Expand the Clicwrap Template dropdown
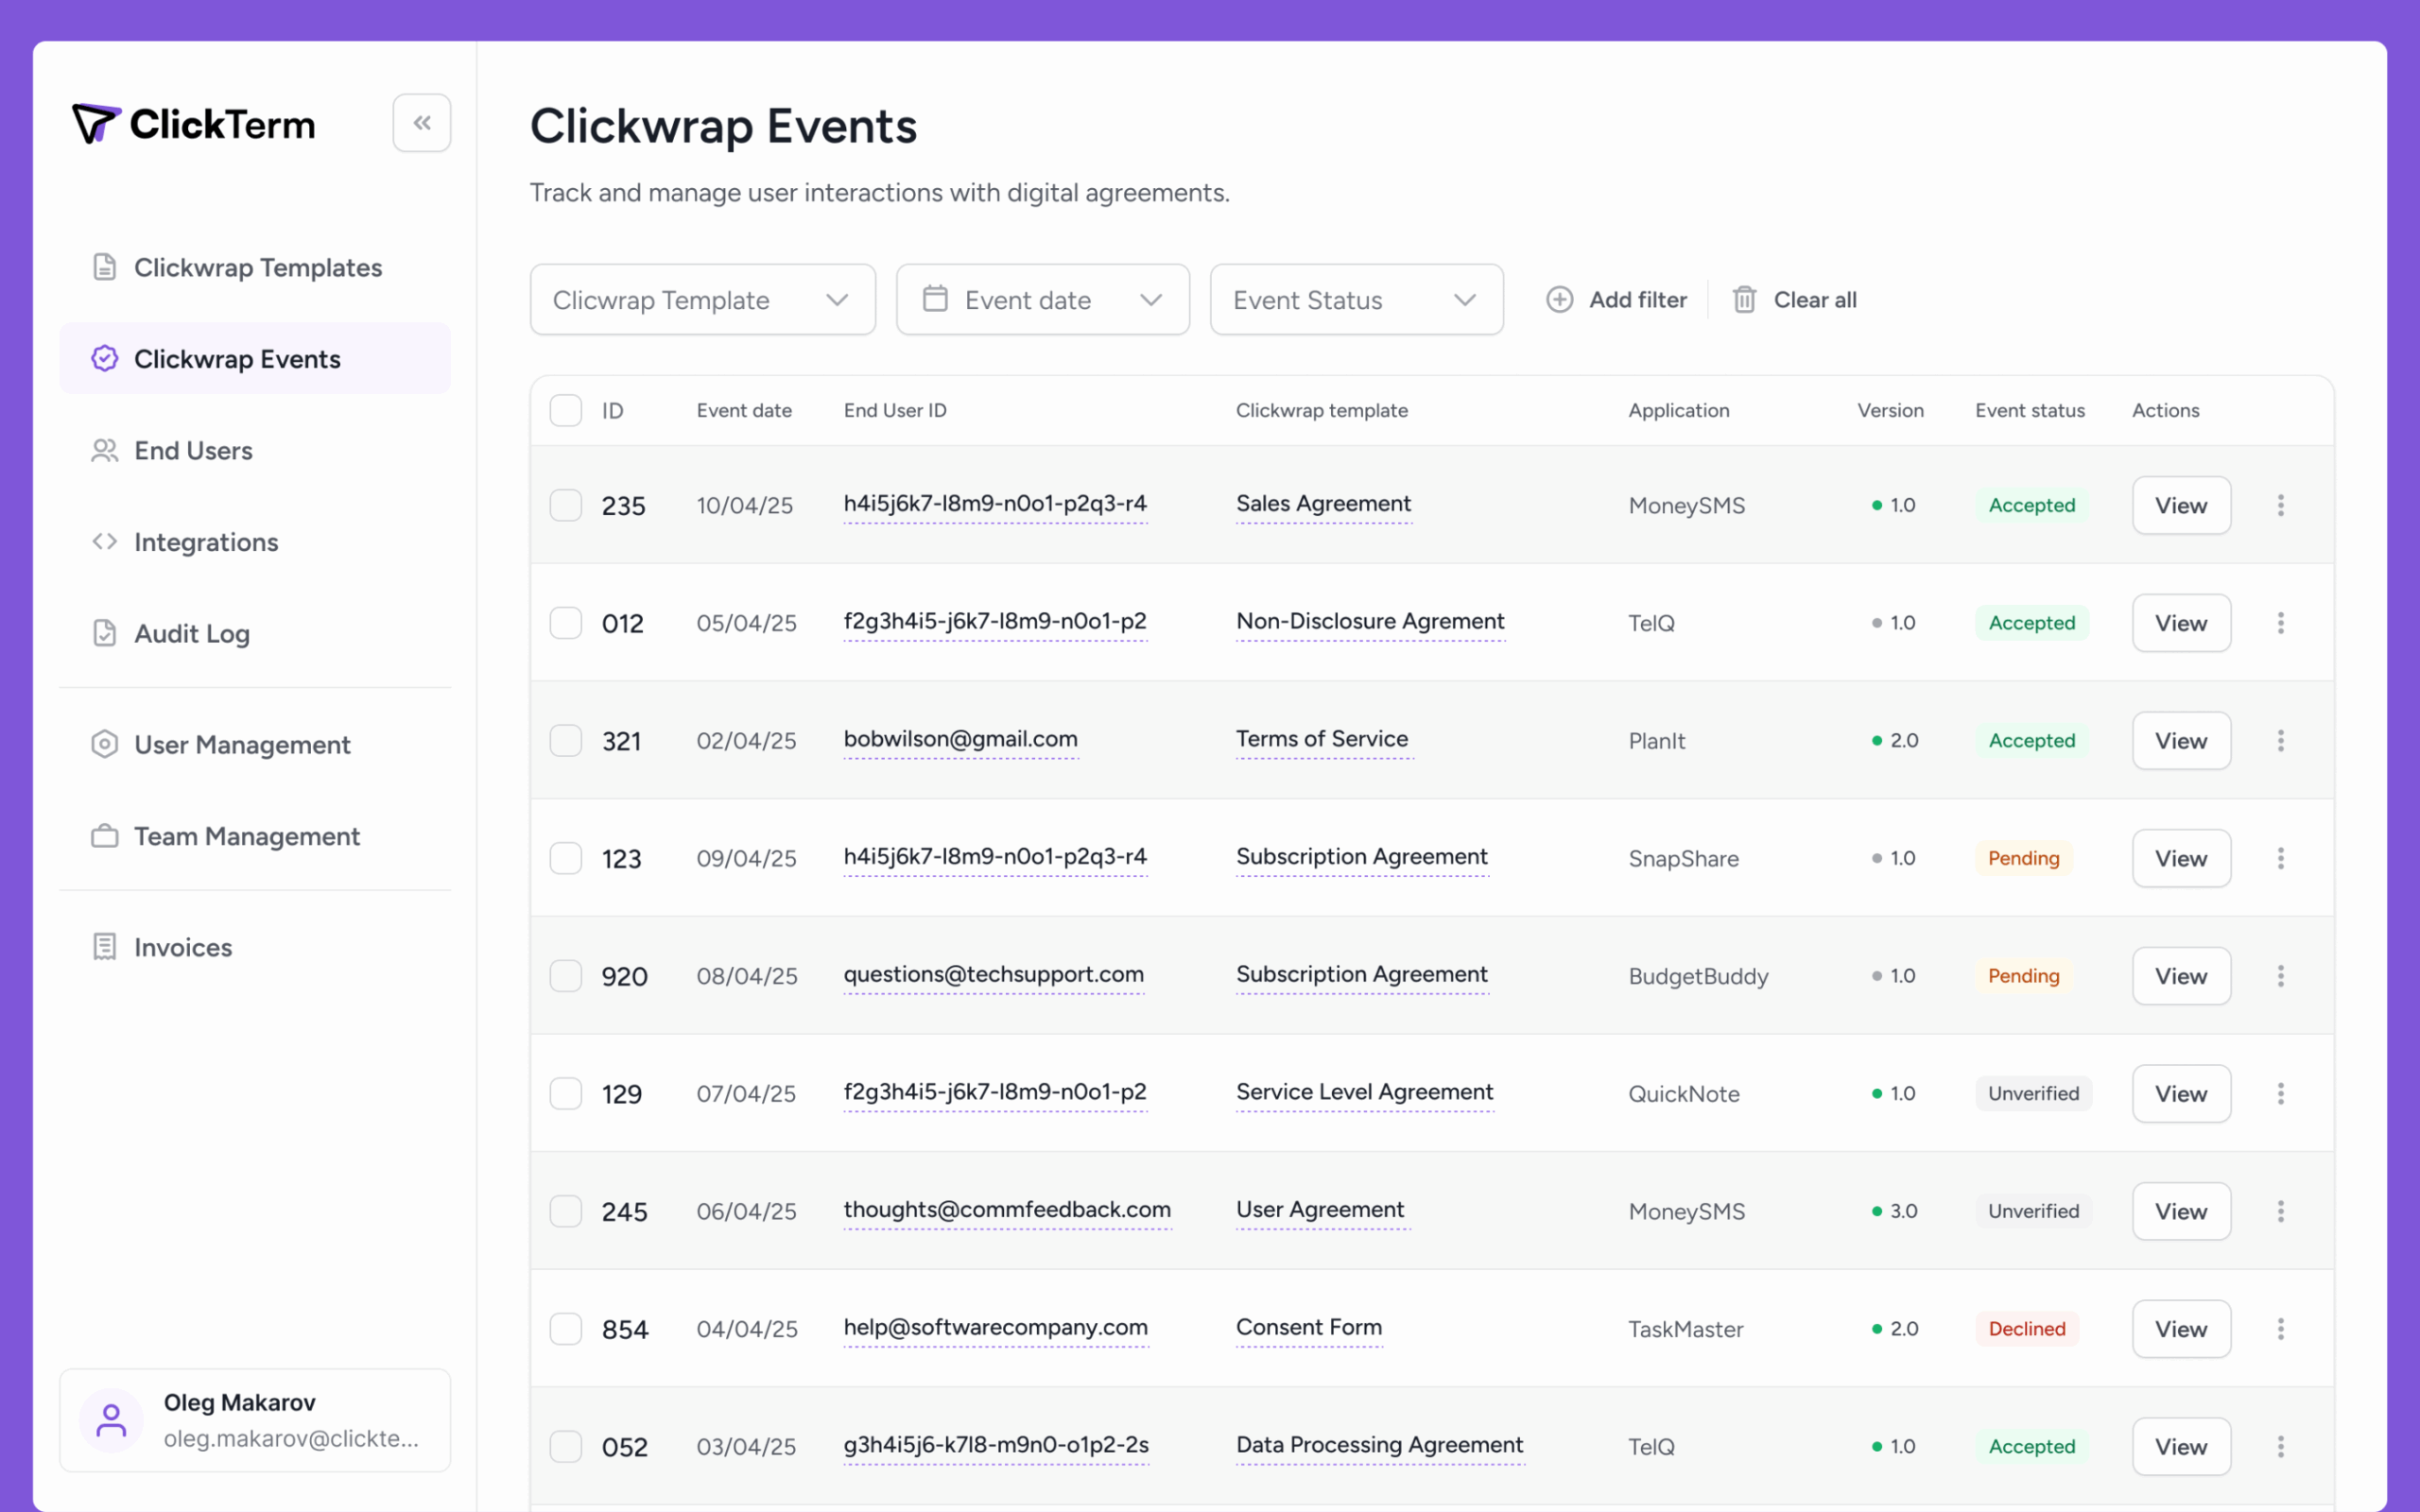 pos(702,299)
